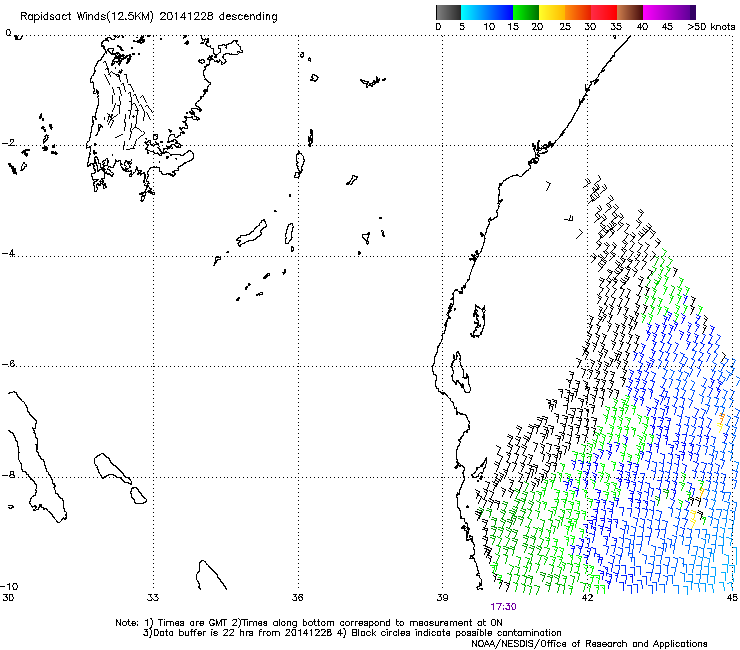
Task: Click the "10" label under the color bar
Action: [x=489, y=27]
